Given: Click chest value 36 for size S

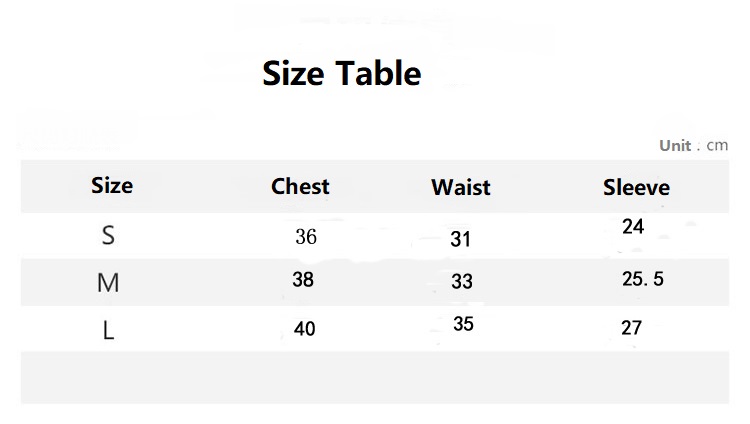Looking at the screenshot, I should tap(306, 236).
